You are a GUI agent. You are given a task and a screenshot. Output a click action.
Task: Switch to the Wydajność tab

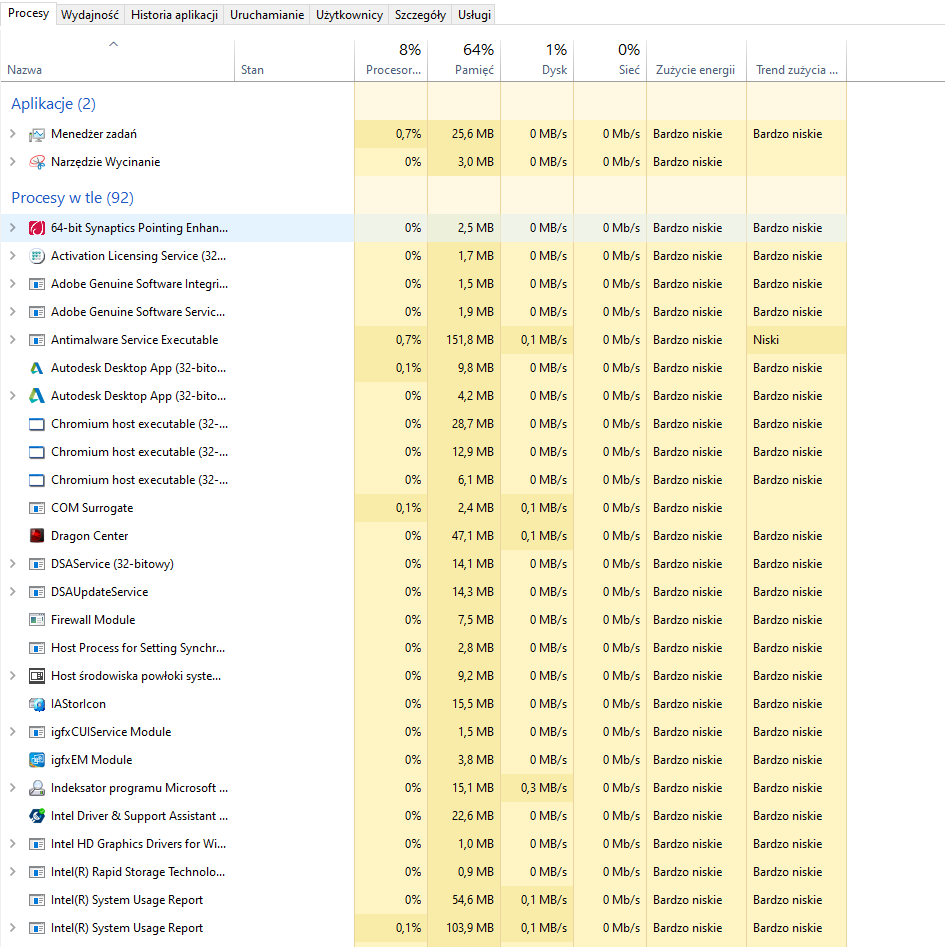point(90,14)
